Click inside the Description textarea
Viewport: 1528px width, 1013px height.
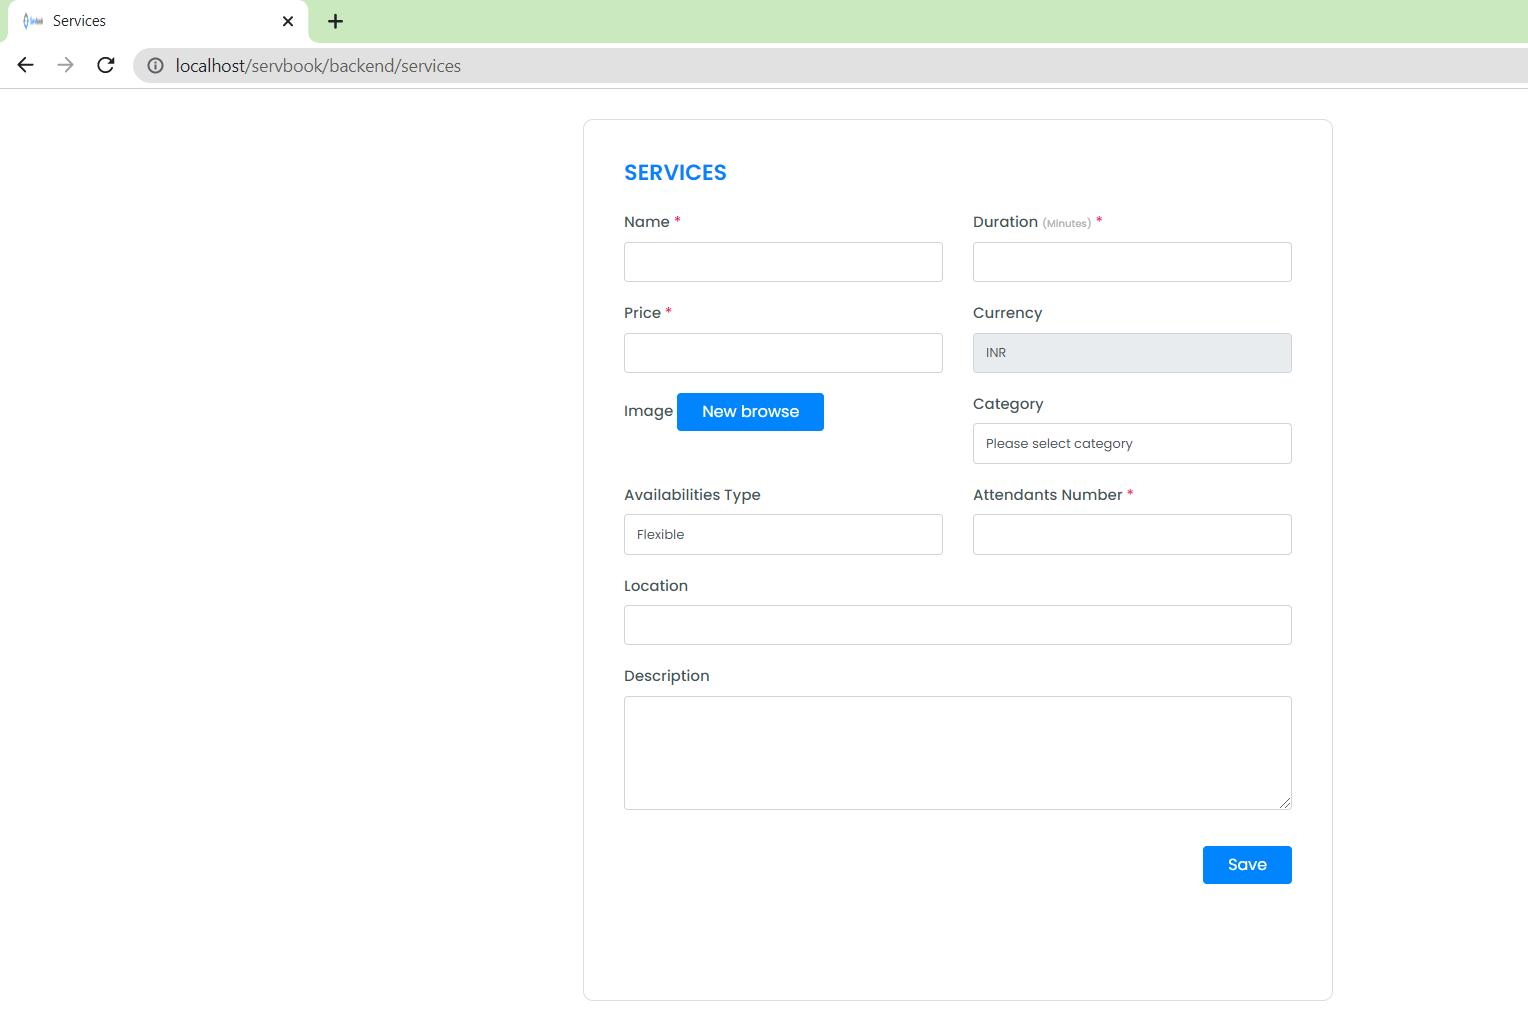coord(957,752)
